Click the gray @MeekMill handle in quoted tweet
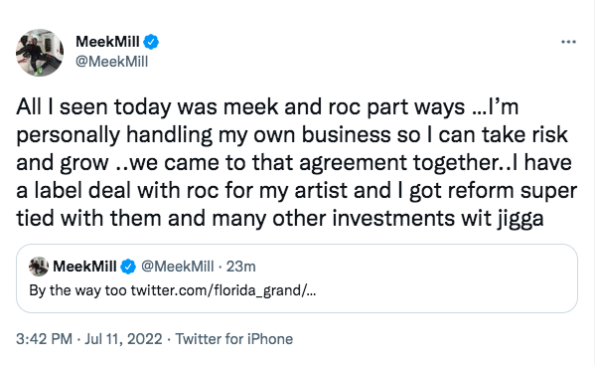Screen dimensions: 595x365 (x=178, y=267)
